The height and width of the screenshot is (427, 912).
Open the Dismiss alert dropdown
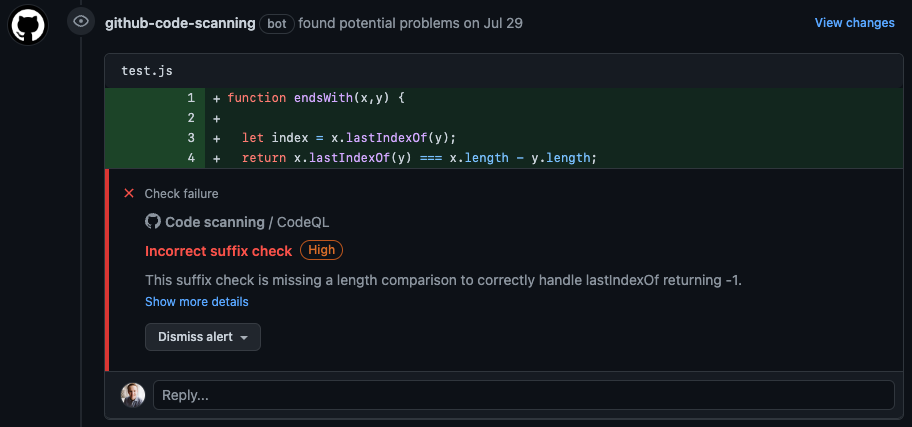point(203,337)
